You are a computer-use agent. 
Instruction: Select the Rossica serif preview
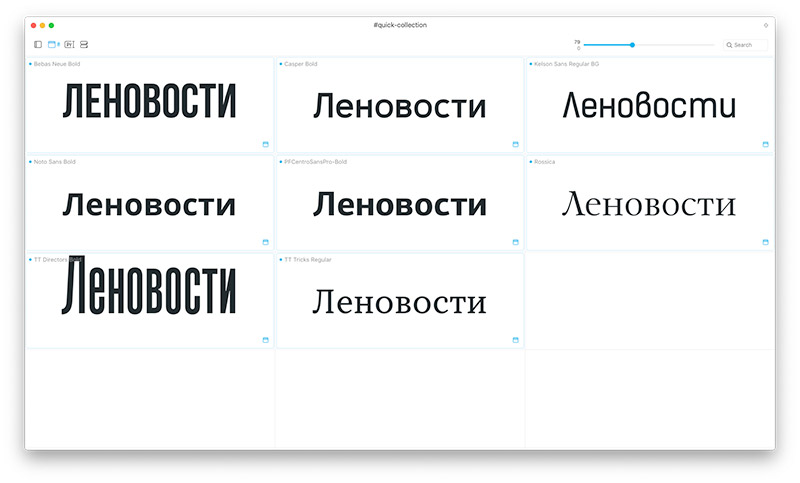tap(649, 204)
